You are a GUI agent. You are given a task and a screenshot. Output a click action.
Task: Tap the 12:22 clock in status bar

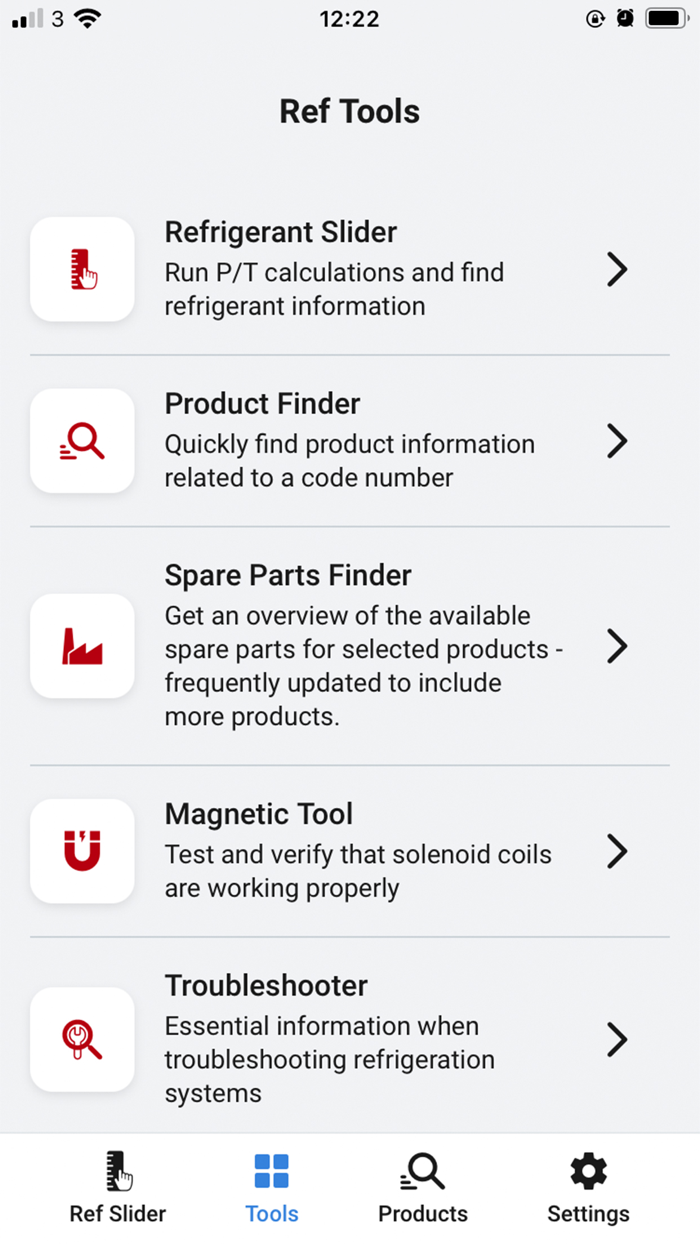pos(350,18)
